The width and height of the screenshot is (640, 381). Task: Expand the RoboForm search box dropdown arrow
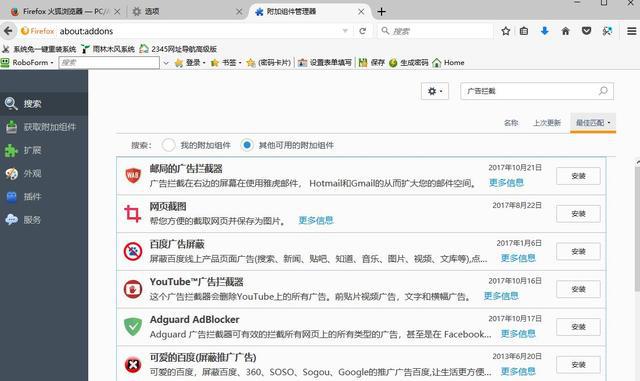coord(166,63)
